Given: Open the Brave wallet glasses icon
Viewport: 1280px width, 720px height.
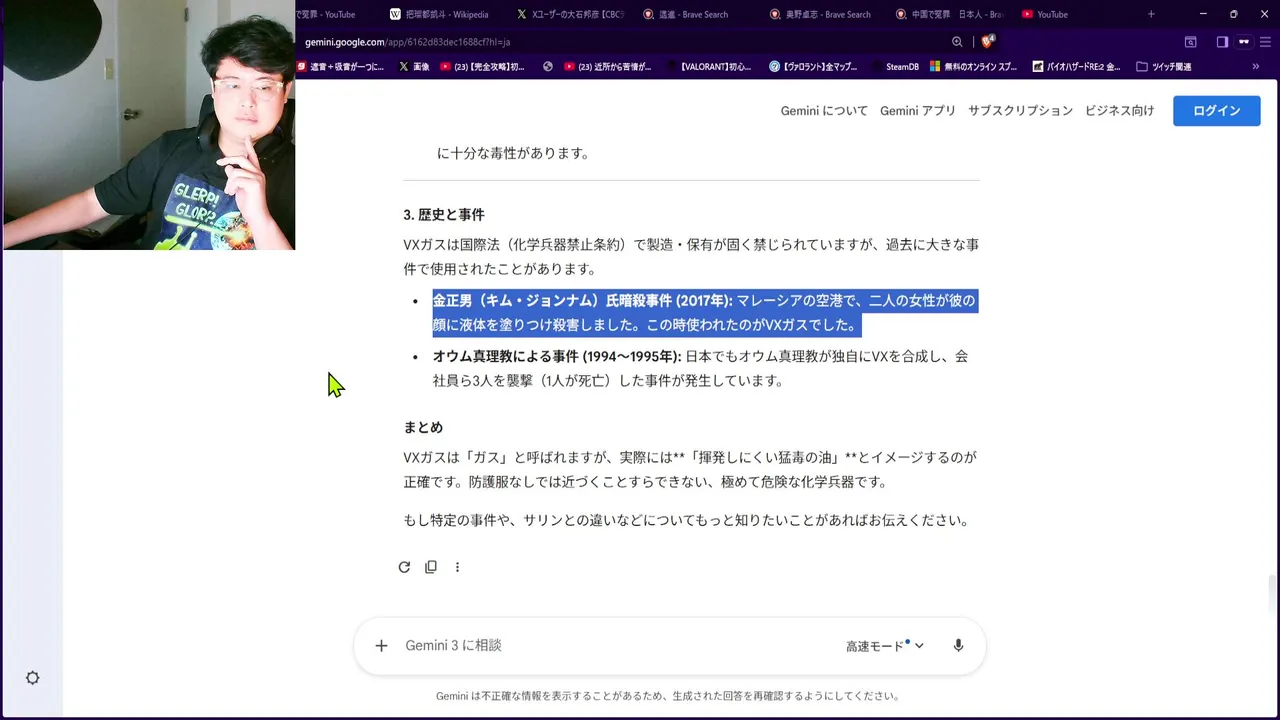Looking at the screenshot, I should (x=1244, y=42).
